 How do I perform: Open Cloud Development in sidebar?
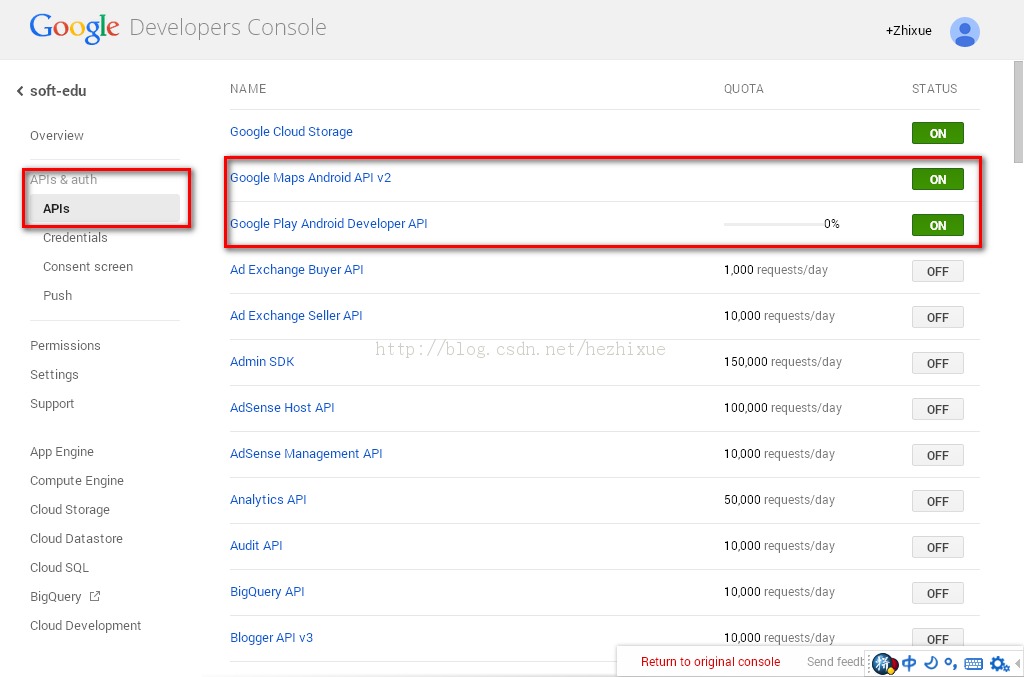86,625
